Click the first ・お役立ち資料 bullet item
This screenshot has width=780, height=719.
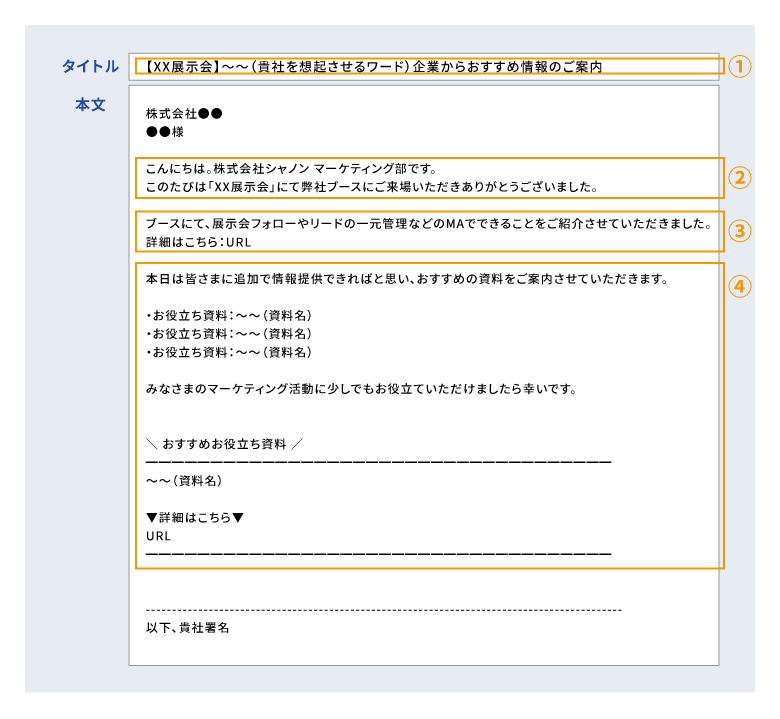point(229,315)
